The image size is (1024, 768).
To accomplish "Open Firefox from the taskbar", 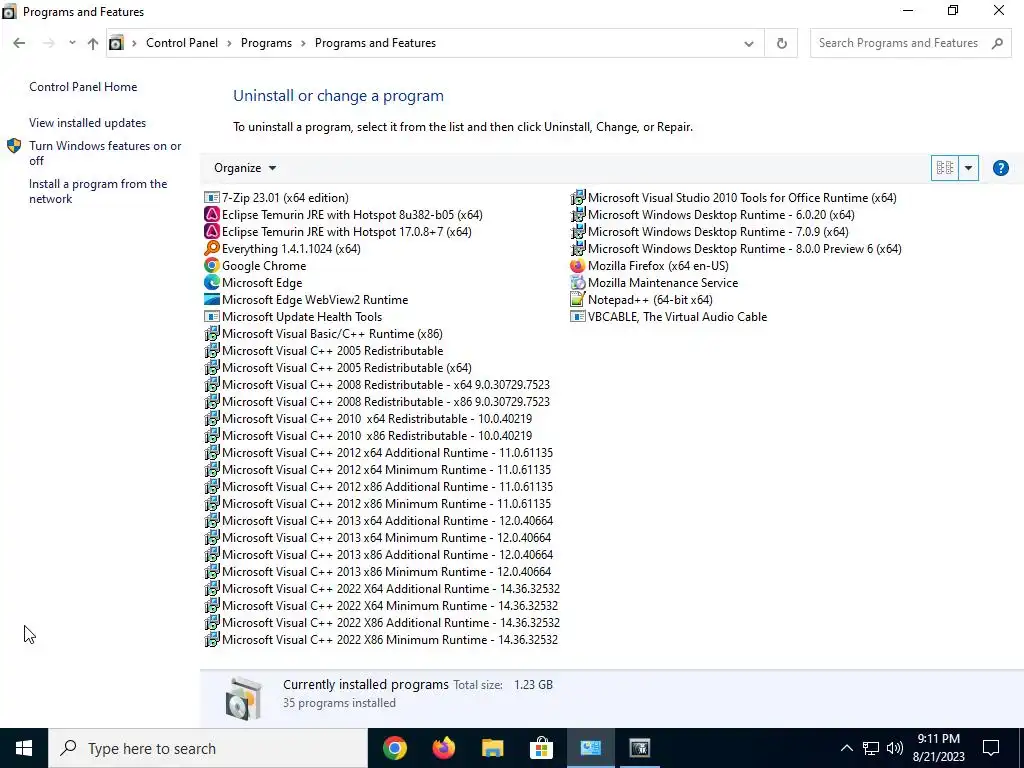I will [x=443, y=748].
